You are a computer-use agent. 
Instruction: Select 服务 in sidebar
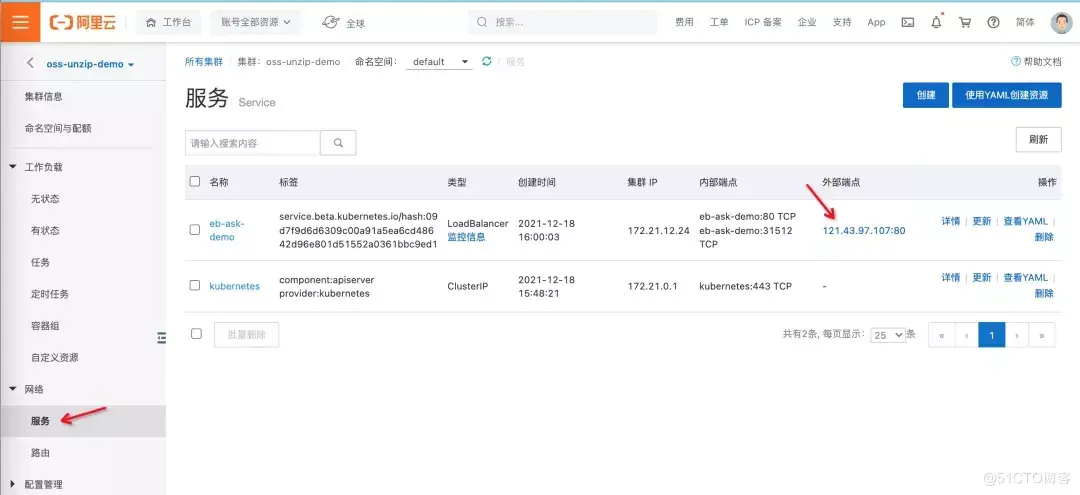pyautogui.click(x=83, y=421)
